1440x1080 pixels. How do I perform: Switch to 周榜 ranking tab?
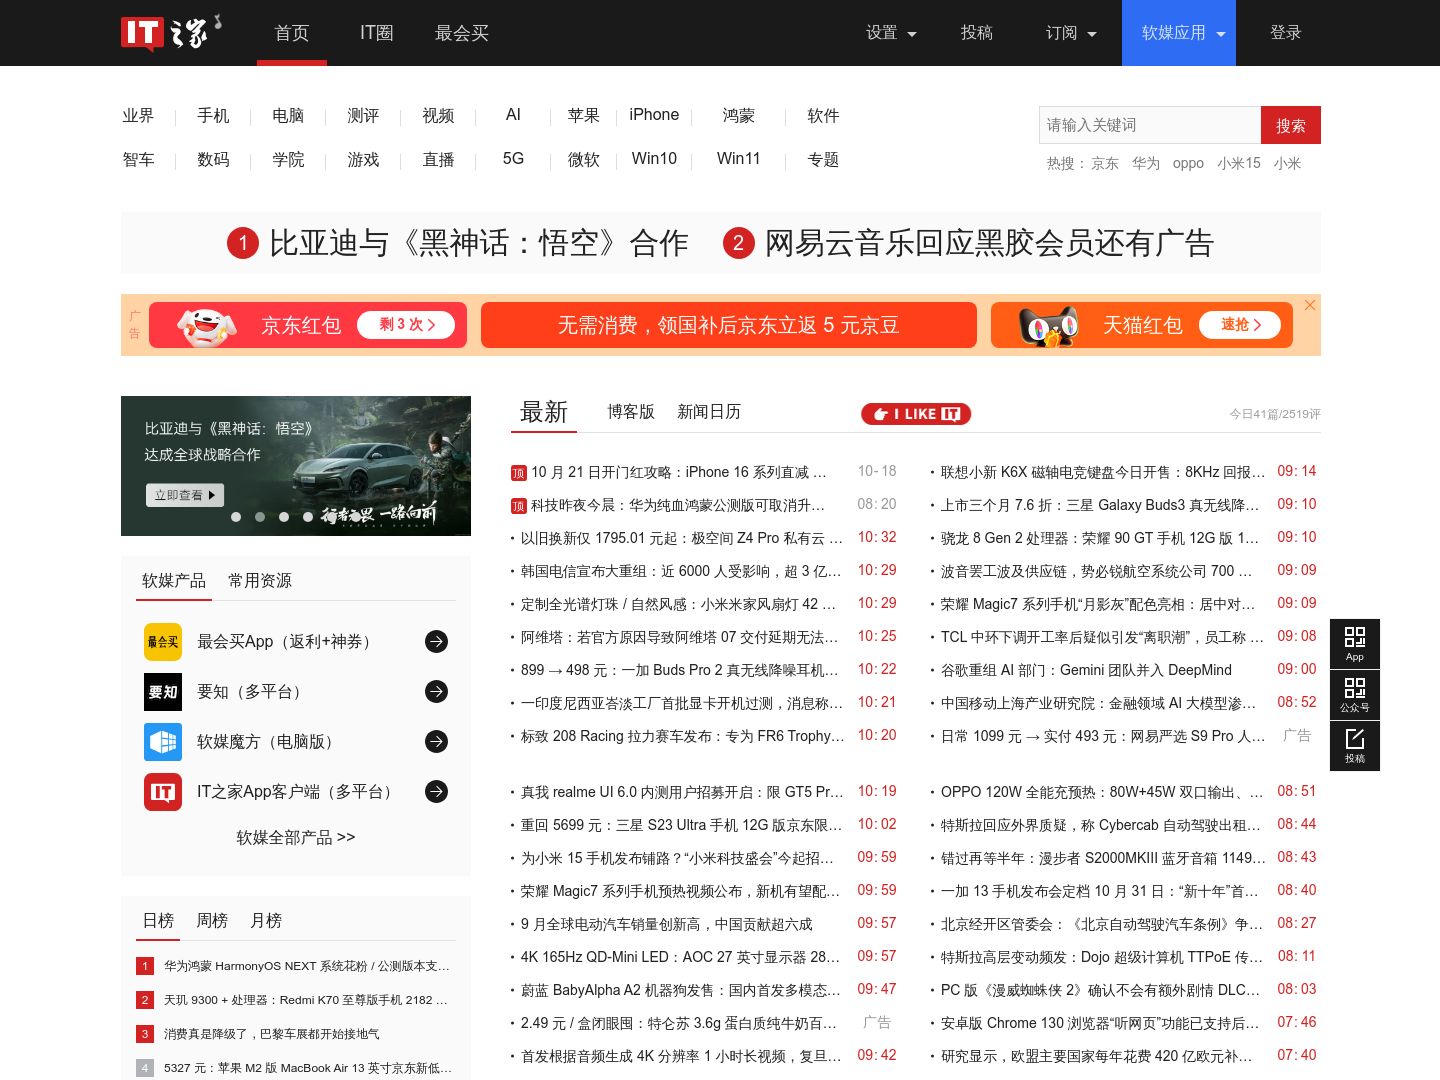coord(212,921)
